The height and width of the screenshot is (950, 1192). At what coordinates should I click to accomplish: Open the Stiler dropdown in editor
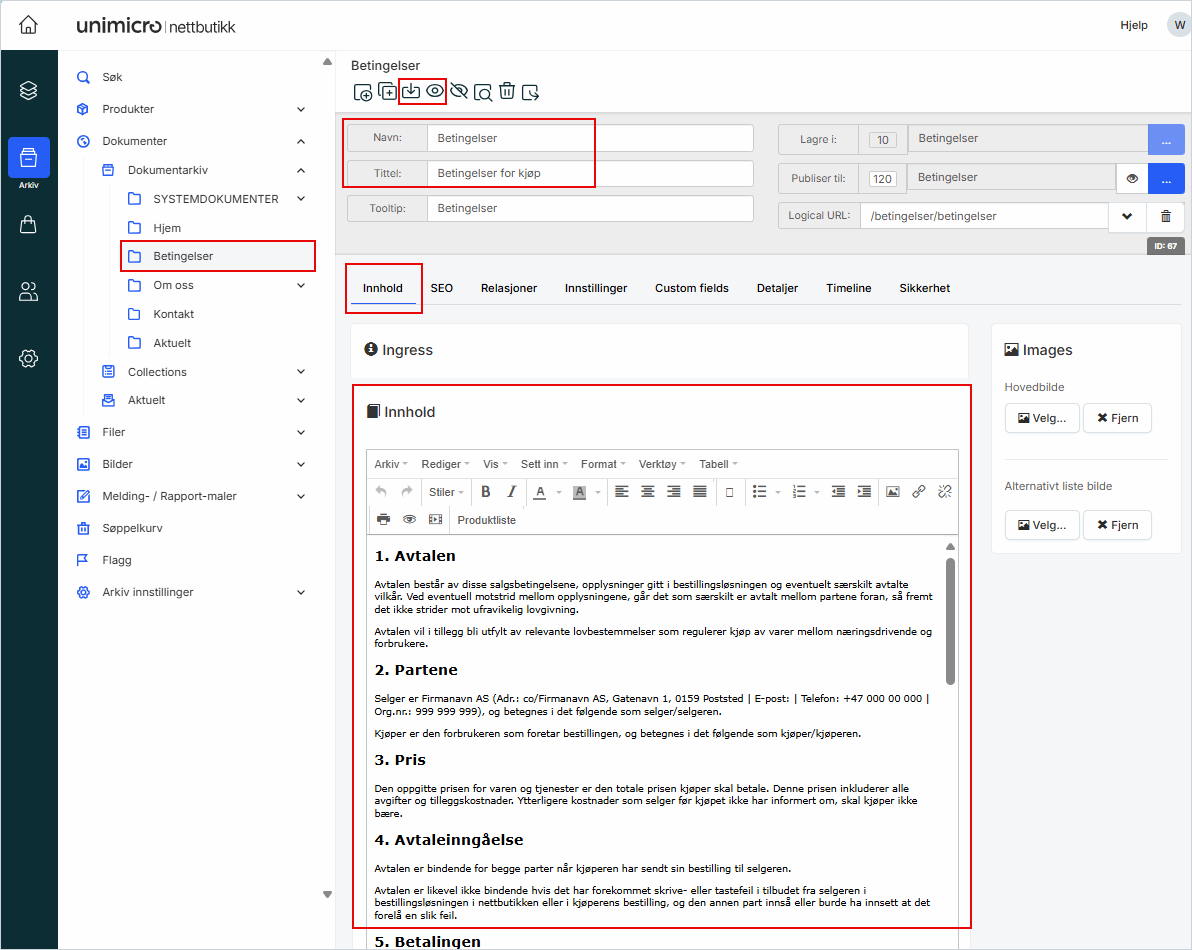tap(446, 492)
